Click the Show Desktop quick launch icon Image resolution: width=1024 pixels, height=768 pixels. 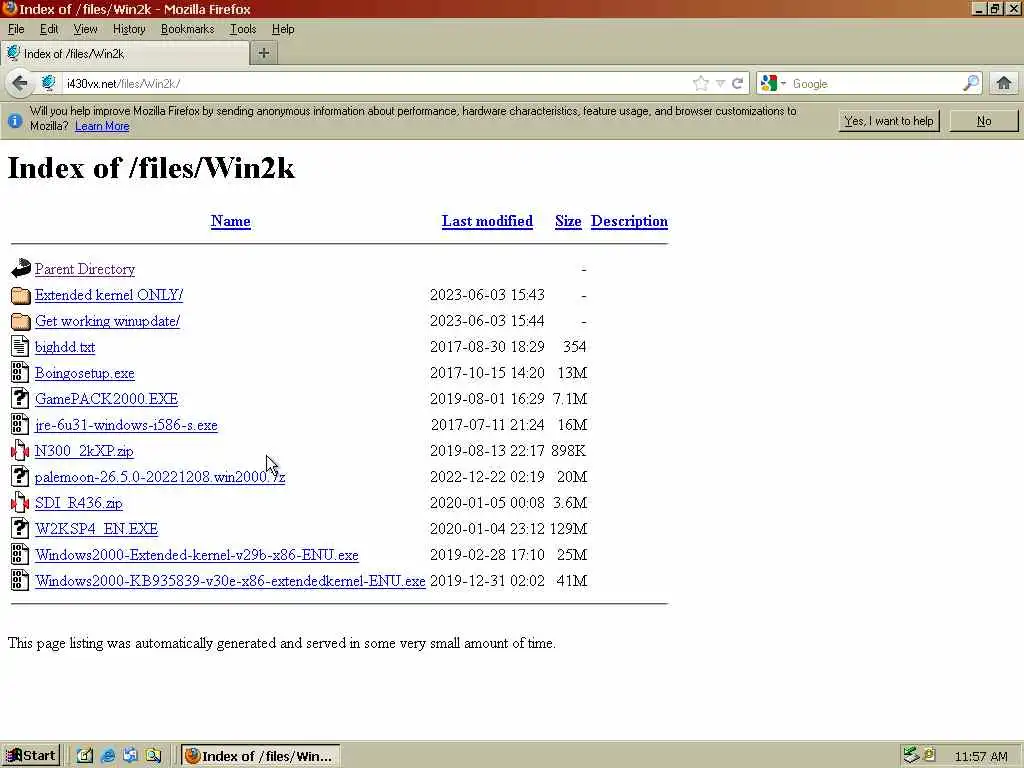[85, 756]
